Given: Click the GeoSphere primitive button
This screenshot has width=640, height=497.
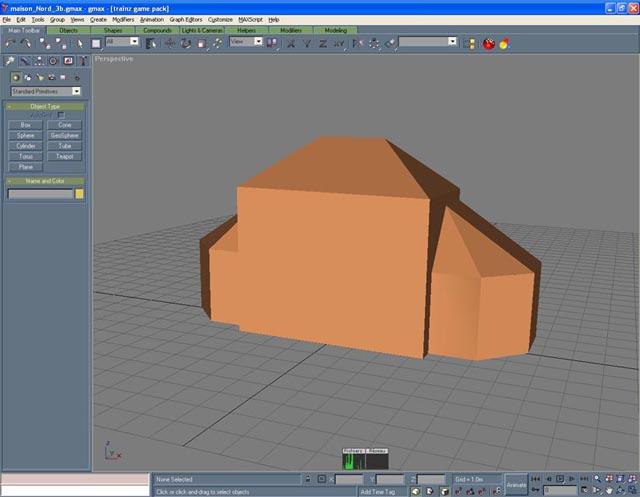Looking at the screenshot, I should [64, 135].
